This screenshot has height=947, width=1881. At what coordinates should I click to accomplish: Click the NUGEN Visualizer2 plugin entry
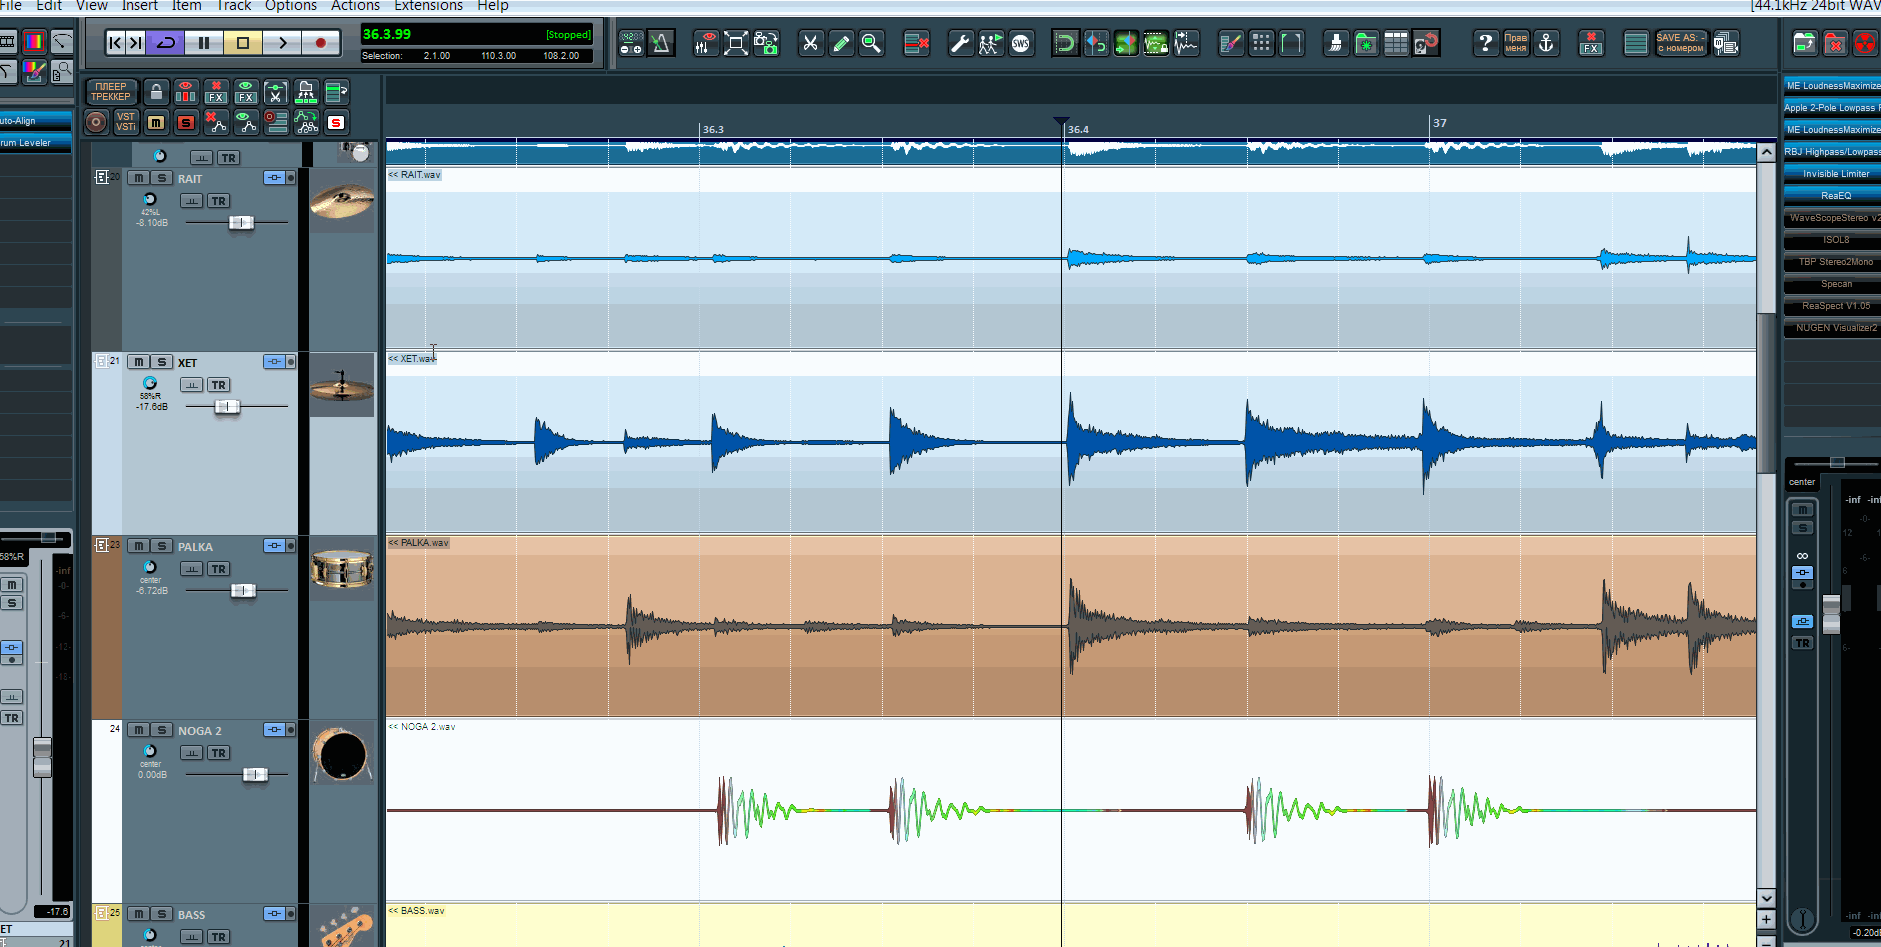pyautogui.click(x=1832, y=328)
